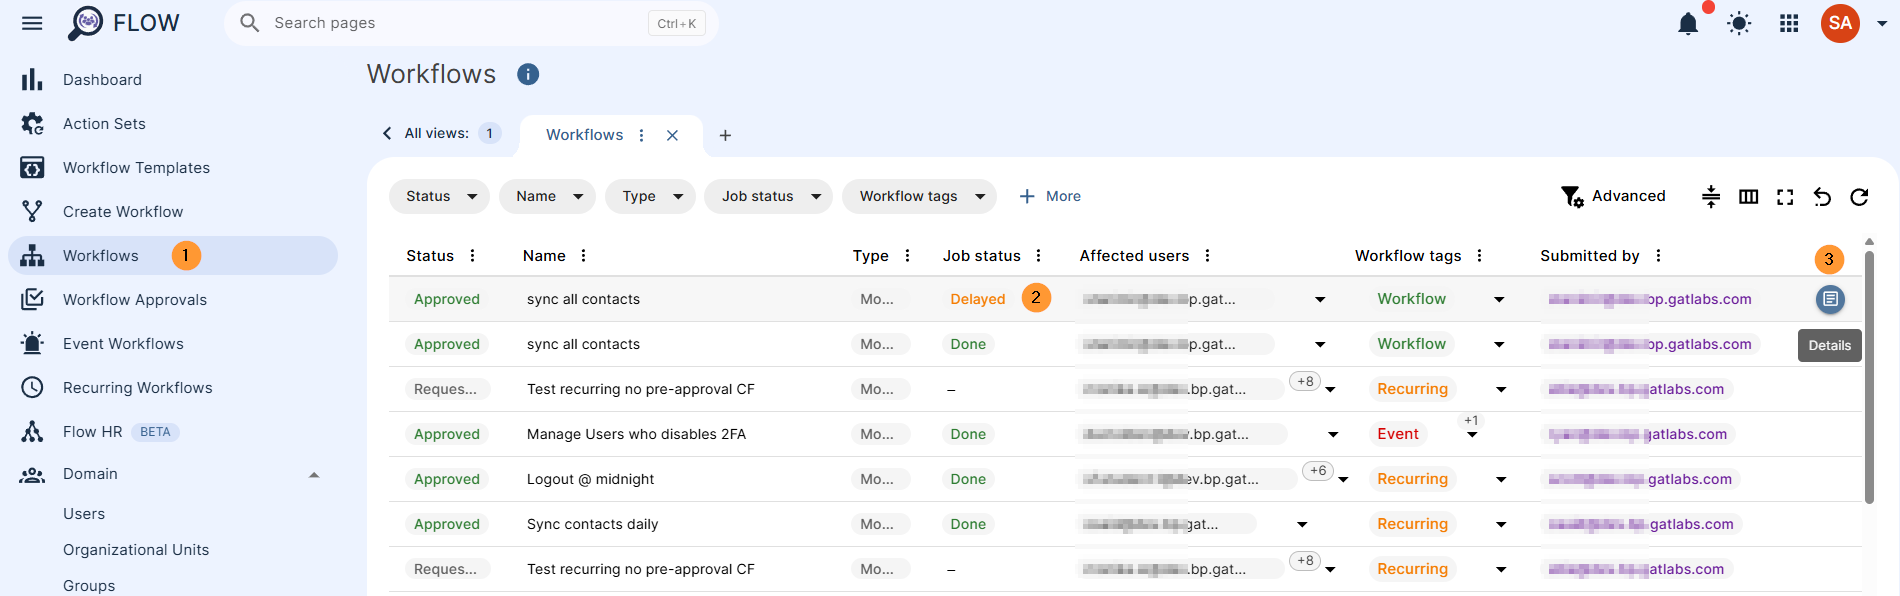This screenshot has height=596, width=1900.
Task: Click the Delayed job status
Action: coord(977,299)
